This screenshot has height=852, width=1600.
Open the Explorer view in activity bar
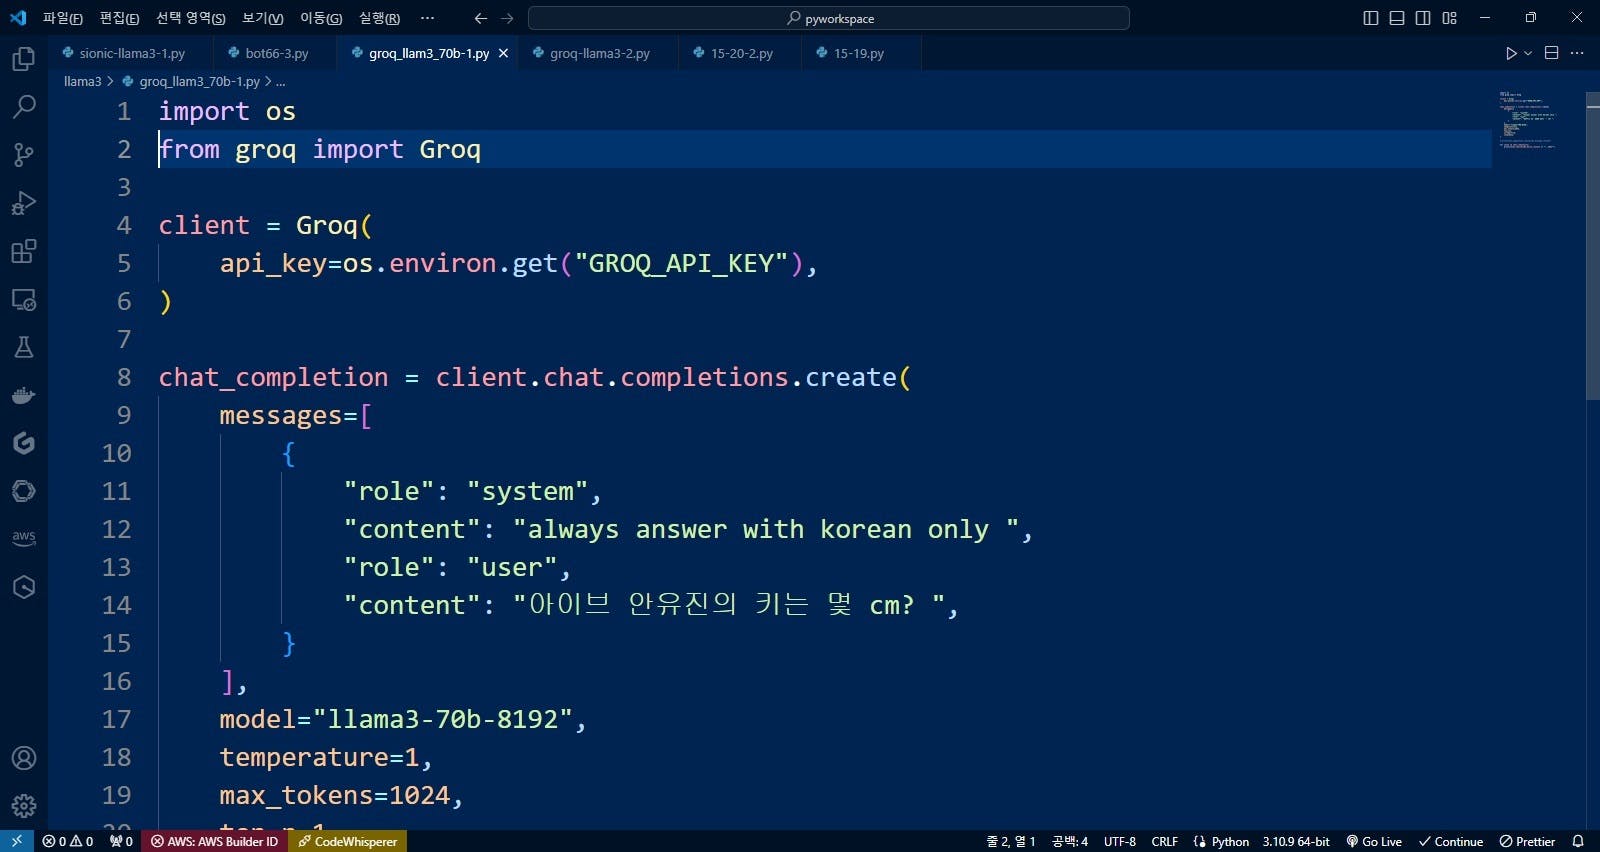[24, 59]
